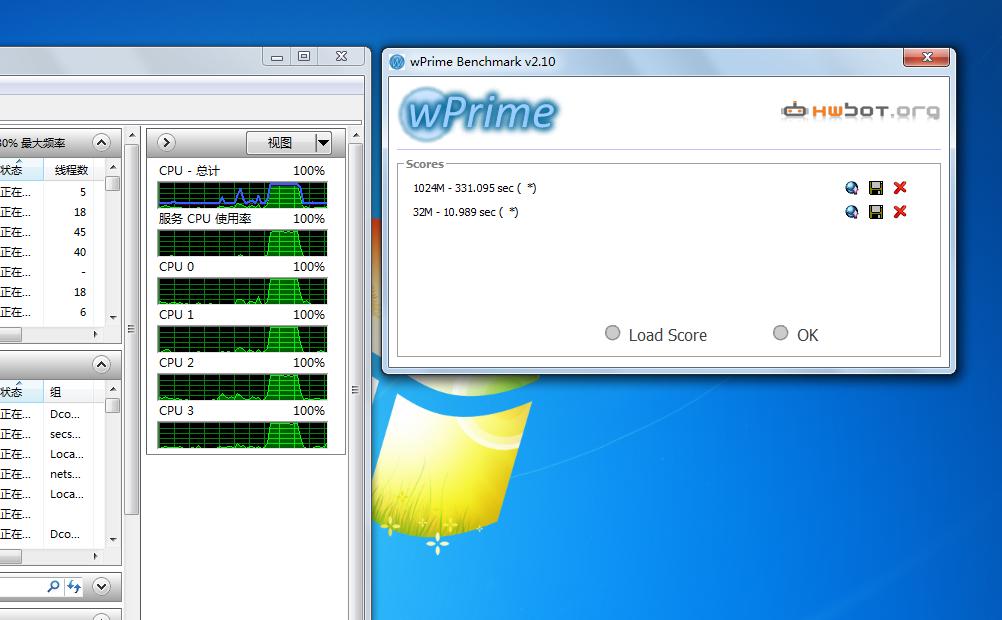Sort by the 线程数 column header
Screen dimensions: 1002x620
coord(71,170)
